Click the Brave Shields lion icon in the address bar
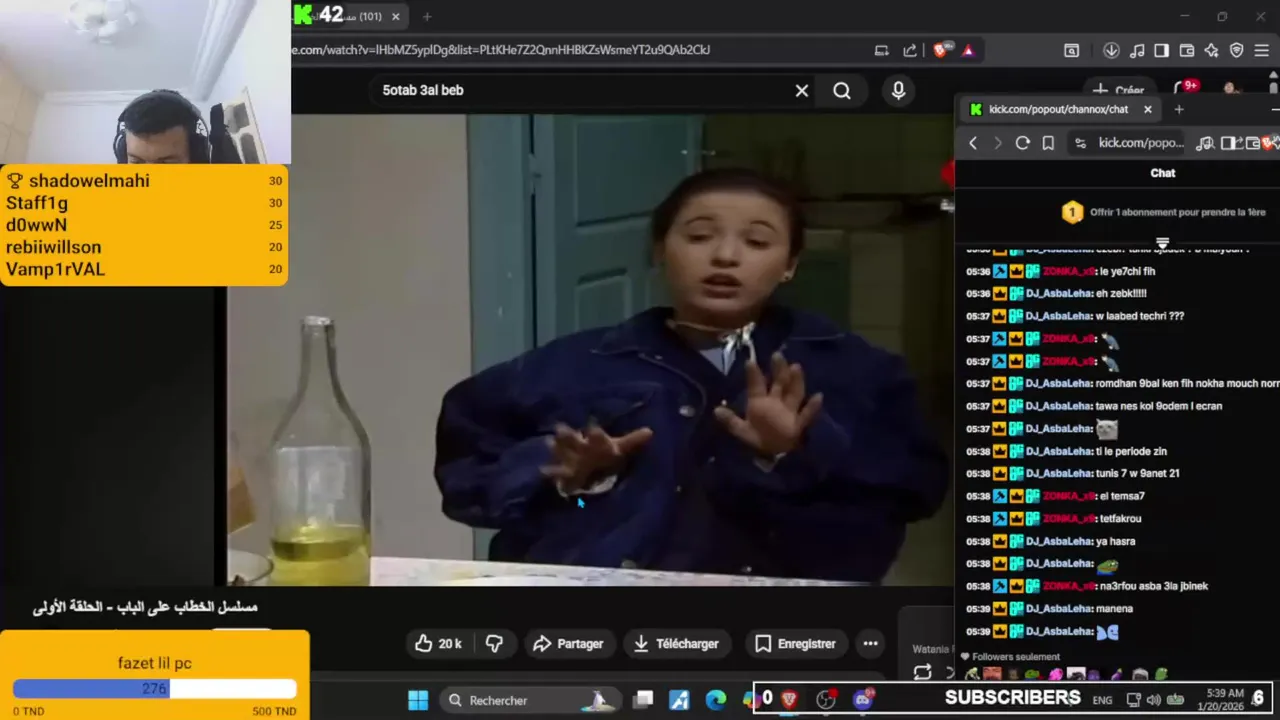 click(941, 50)
